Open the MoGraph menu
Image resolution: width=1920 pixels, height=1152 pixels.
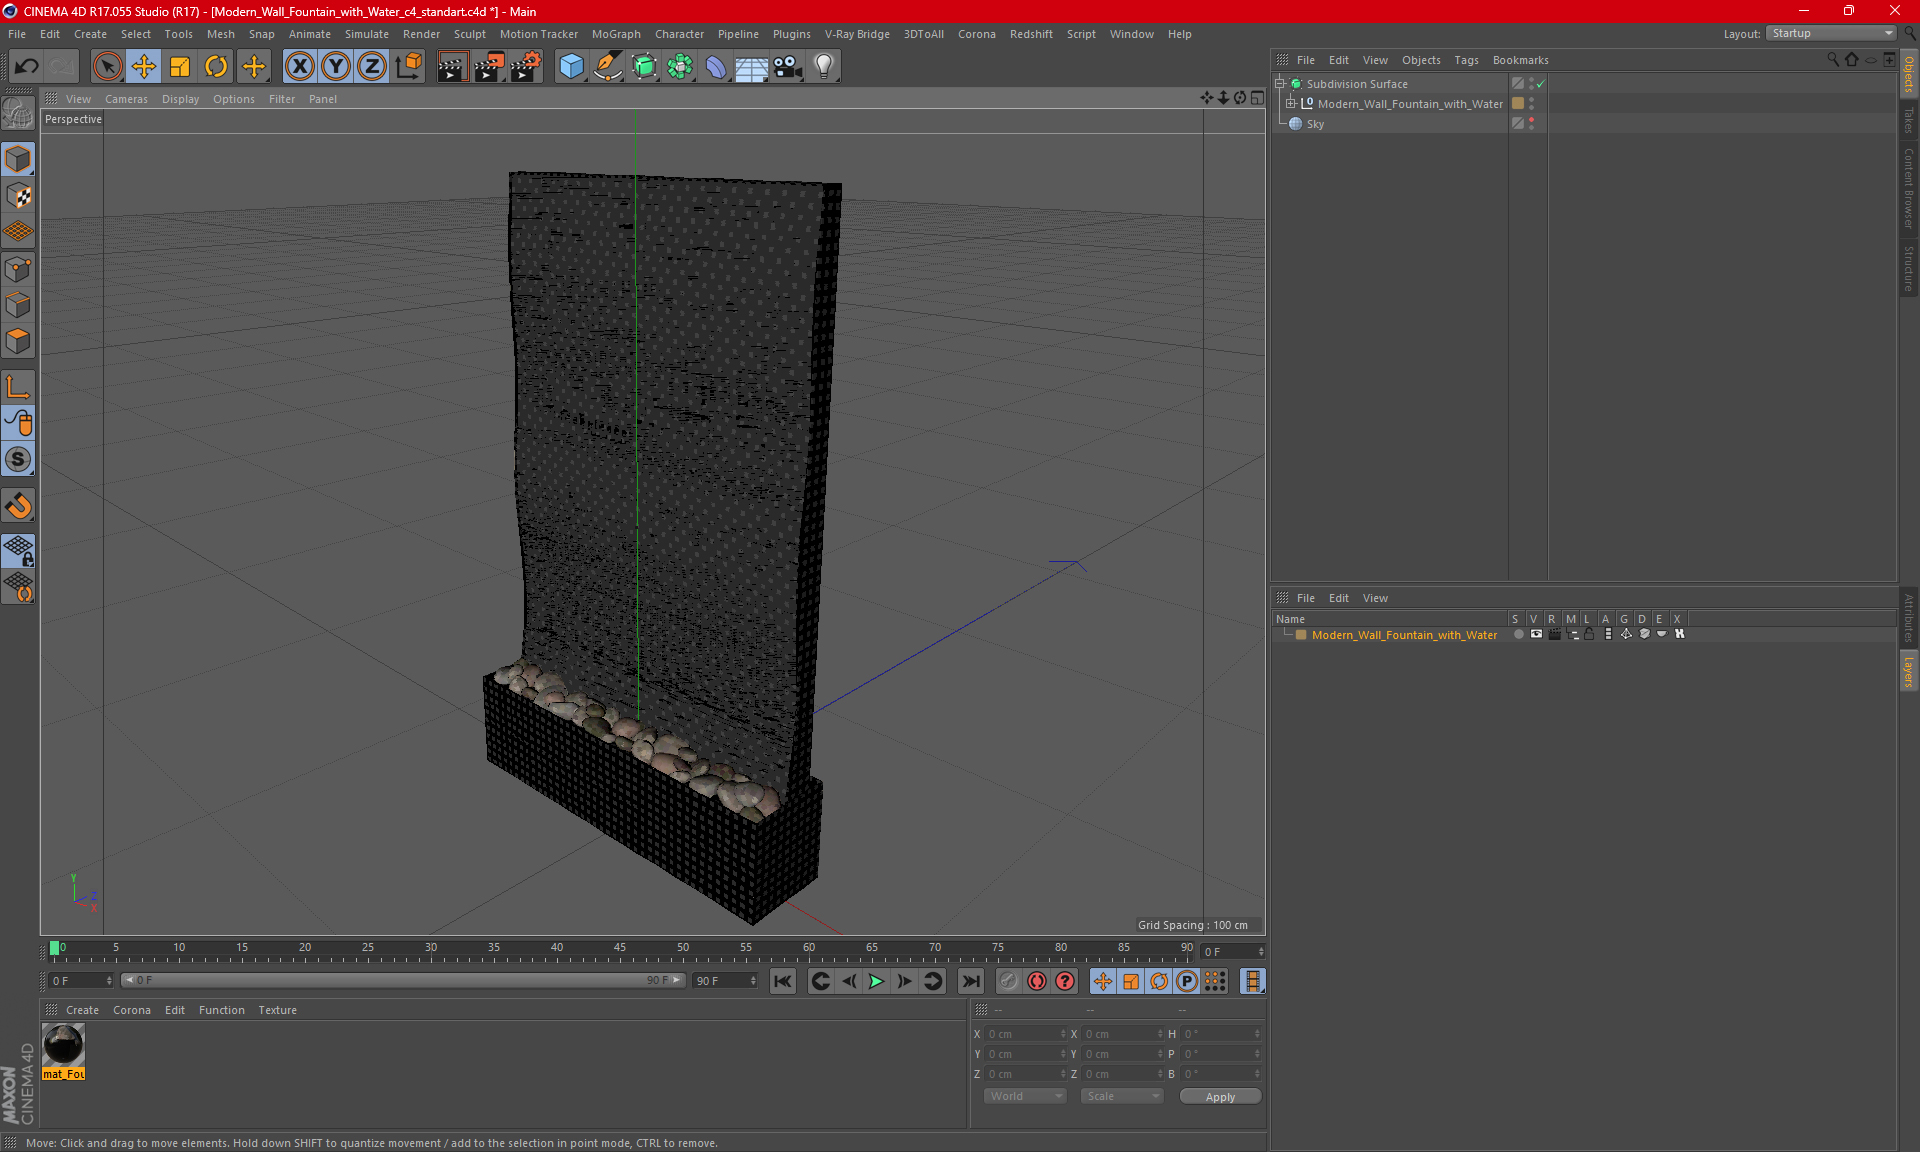click(x=616, y=34)
